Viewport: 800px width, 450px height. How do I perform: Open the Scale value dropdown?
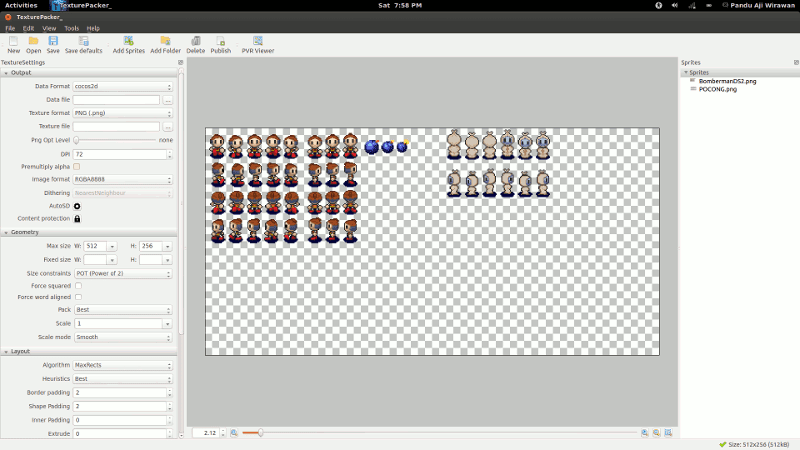[167, 323]
